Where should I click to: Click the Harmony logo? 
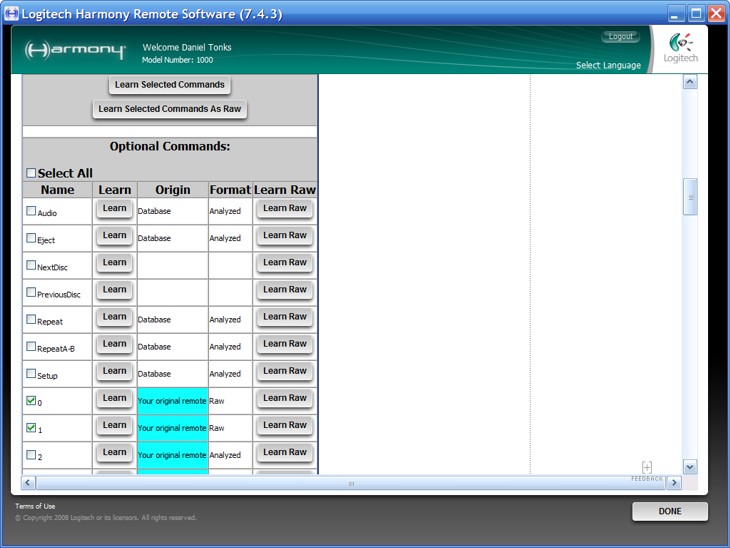click(75, 50)
